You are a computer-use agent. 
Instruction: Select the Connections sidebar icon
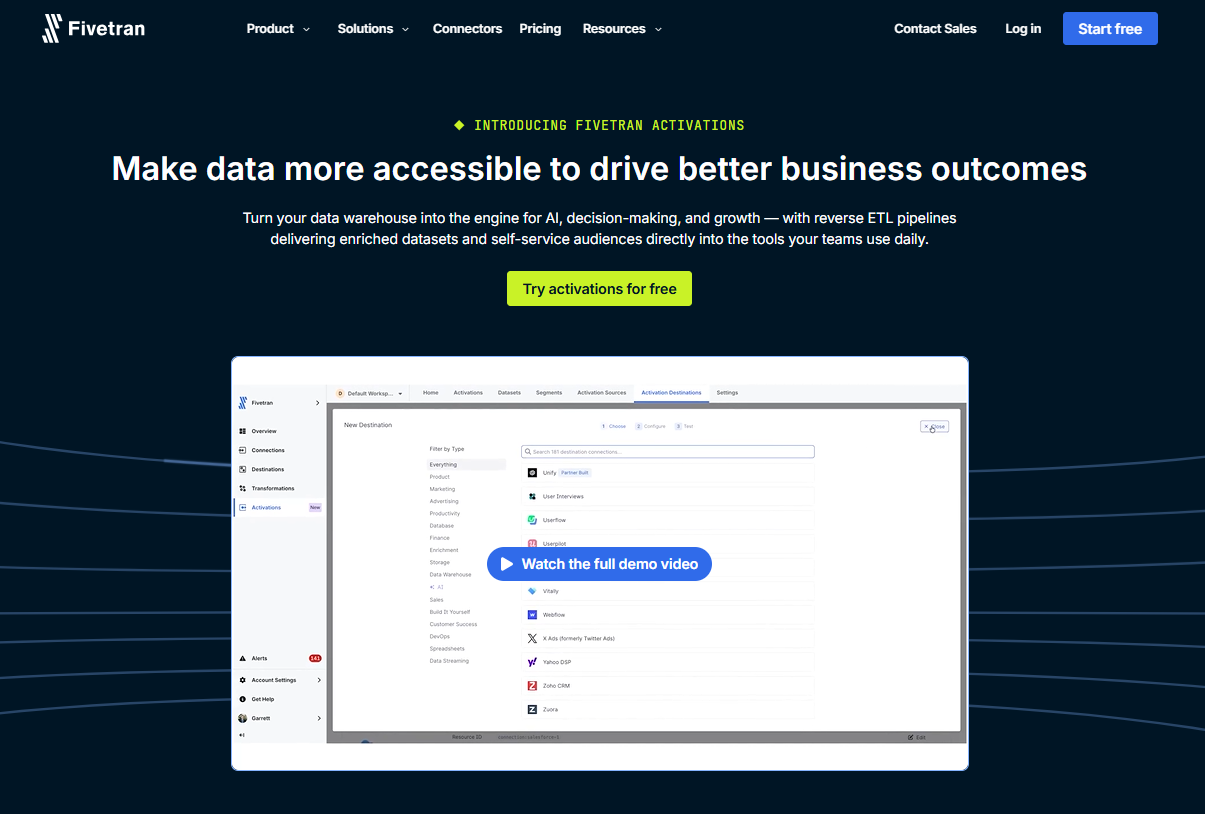[x=242, y=450]
